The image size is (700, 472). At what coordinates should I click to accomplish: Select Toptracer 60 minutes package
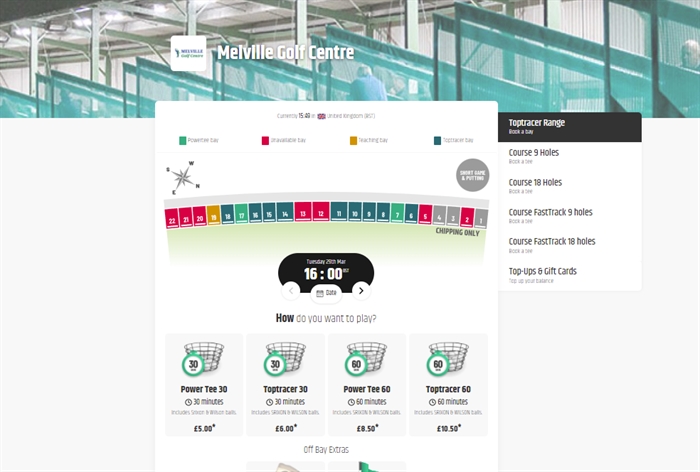pyautogui.click(x=448, y=384)
